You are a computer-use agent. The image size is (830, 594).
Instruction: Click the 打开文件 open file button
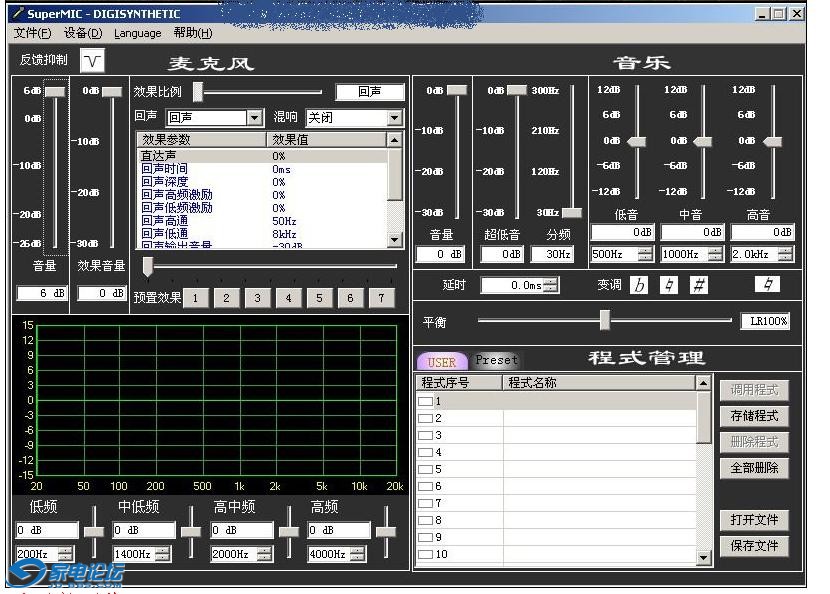click(x=754, y=520)
